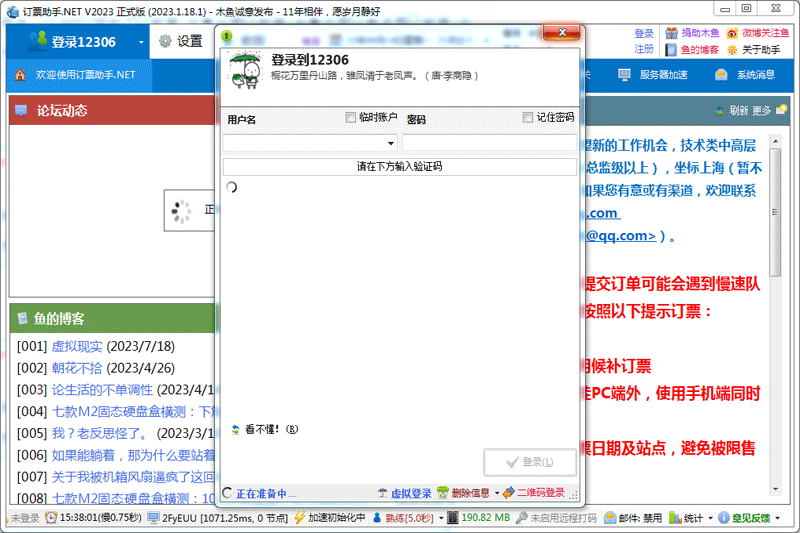This screenshot has height=533, width=800.
Task: Click the bar chart icon beside 统计
Action: point(675,518)
